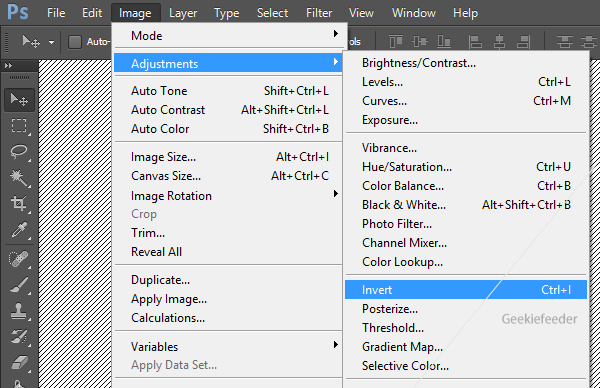
Task: Expand the toolbox panel with double arrows
Action: (x=8, y=66)
